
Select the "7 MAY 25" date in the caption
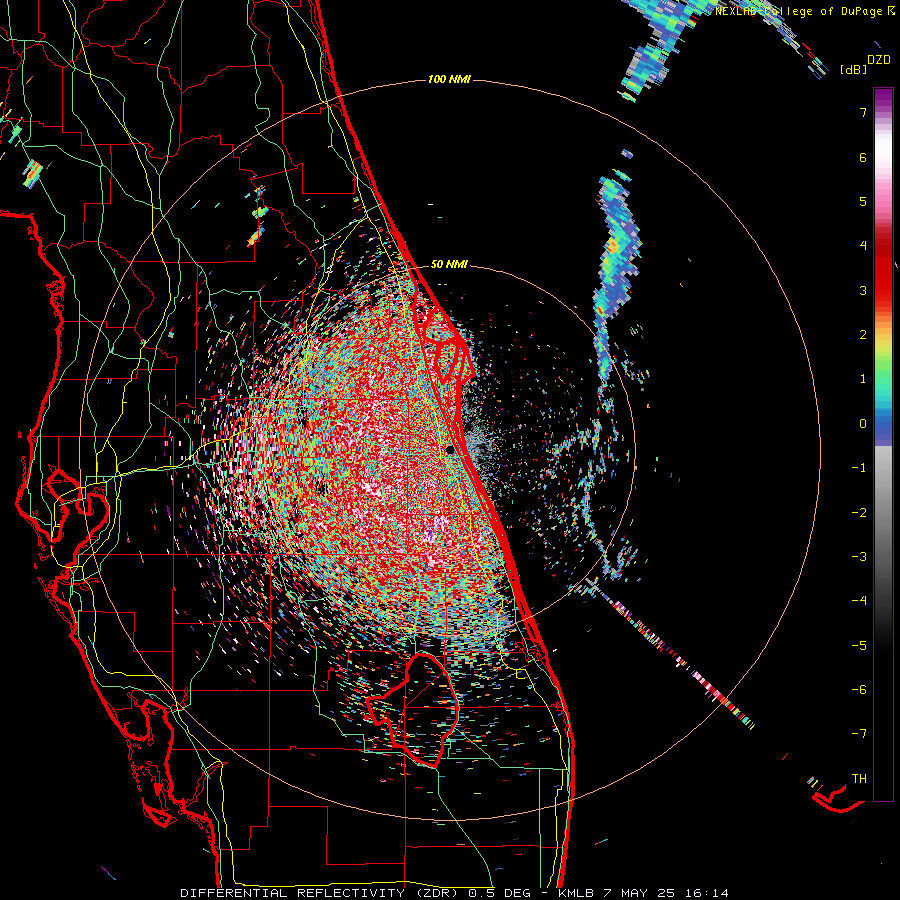point(640,893)
